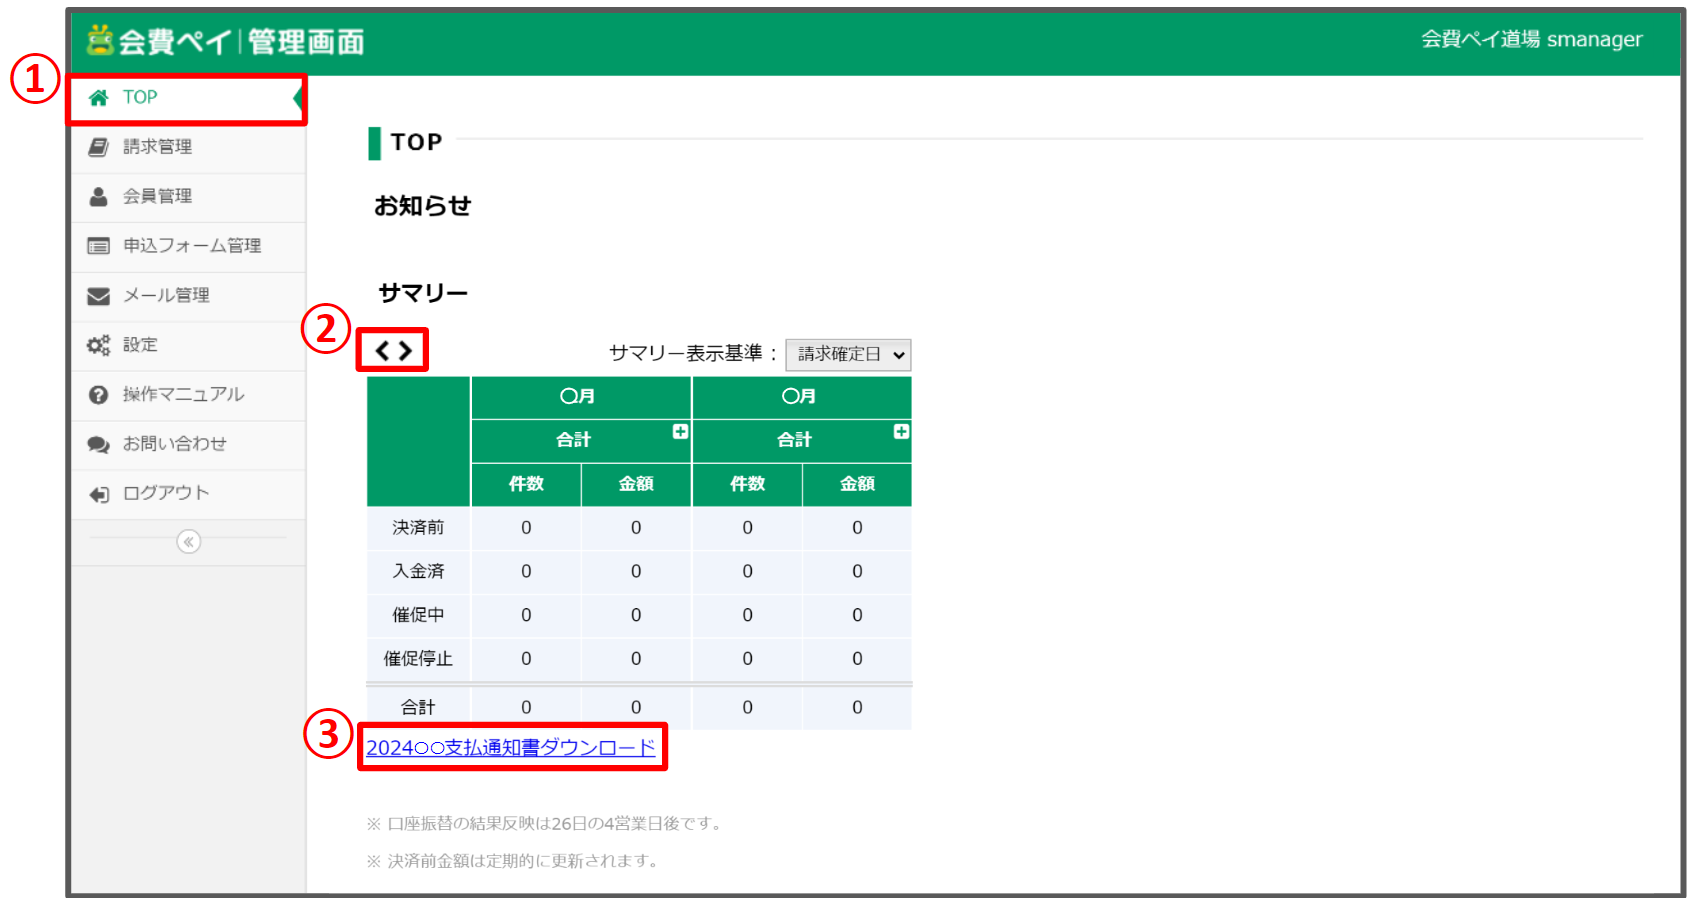Click the gears icon for 設定
The image size is (1690, 898).
pos(98,345)
